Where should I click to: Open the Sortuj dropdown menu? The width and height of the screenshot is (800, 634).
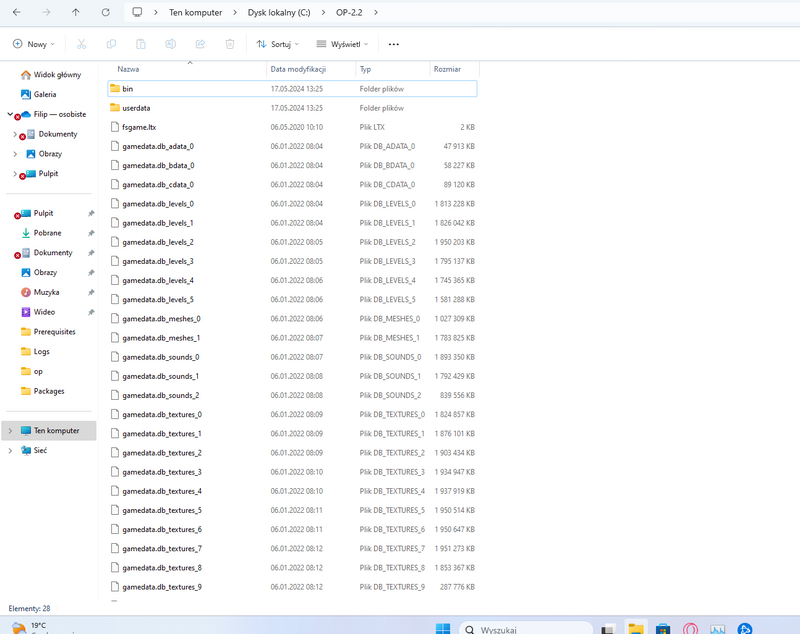[277, 44]
